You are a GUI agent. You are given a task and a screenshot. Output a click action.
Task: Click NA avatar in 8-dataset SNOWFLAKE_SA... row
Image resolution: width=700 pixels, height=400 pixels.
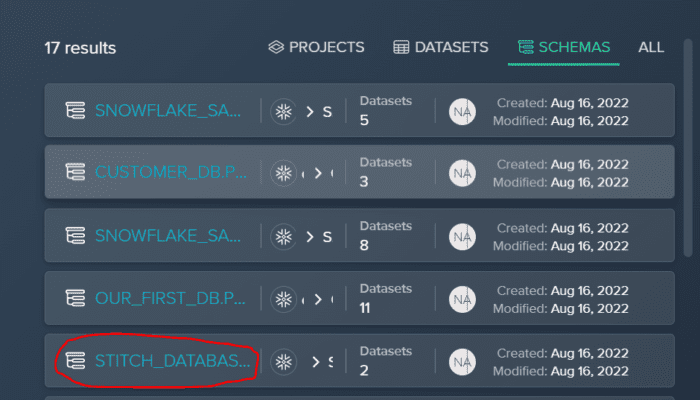point(462,237)
